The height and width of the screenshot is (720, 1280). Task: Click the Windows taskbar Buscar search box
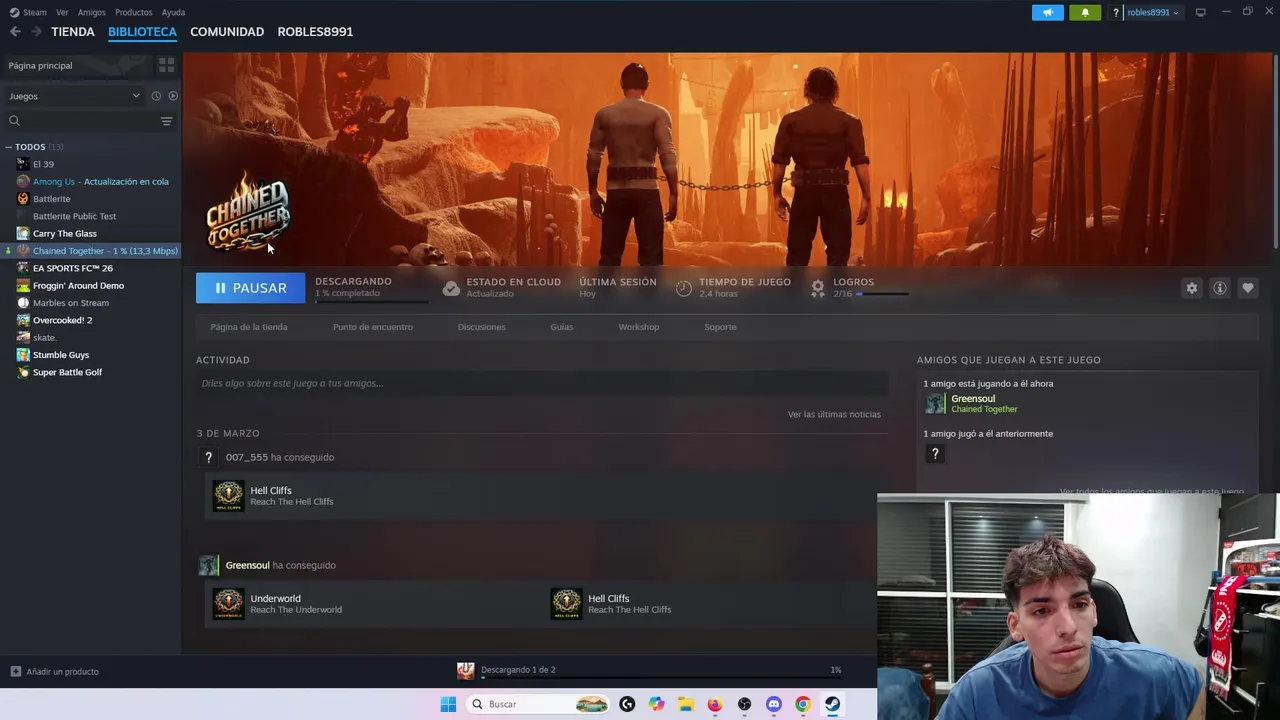(538, 704)
